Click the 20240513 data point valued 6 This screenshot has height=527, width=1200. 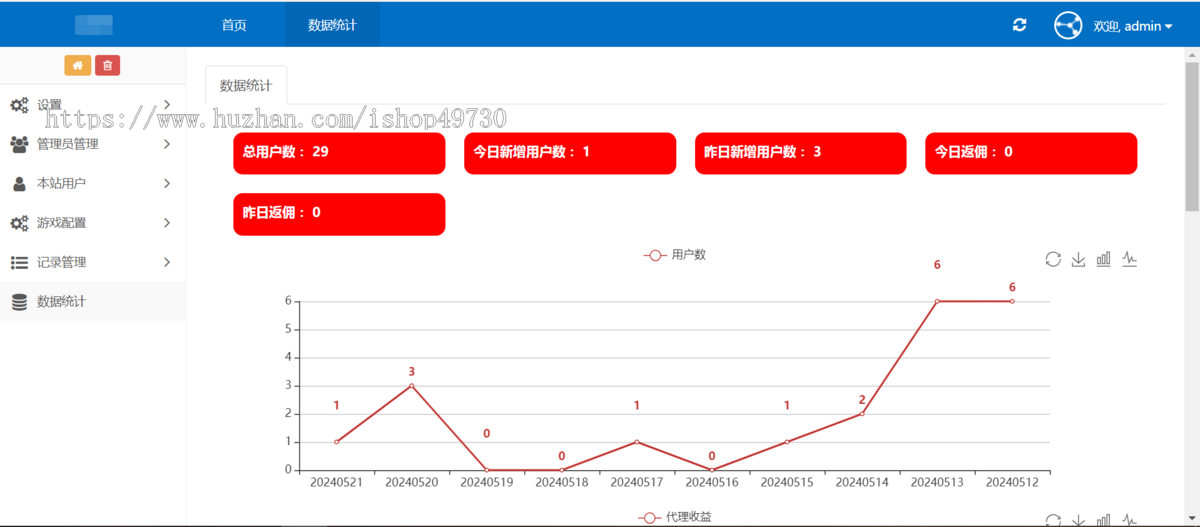pyautogui.click(x=937, y=301)
